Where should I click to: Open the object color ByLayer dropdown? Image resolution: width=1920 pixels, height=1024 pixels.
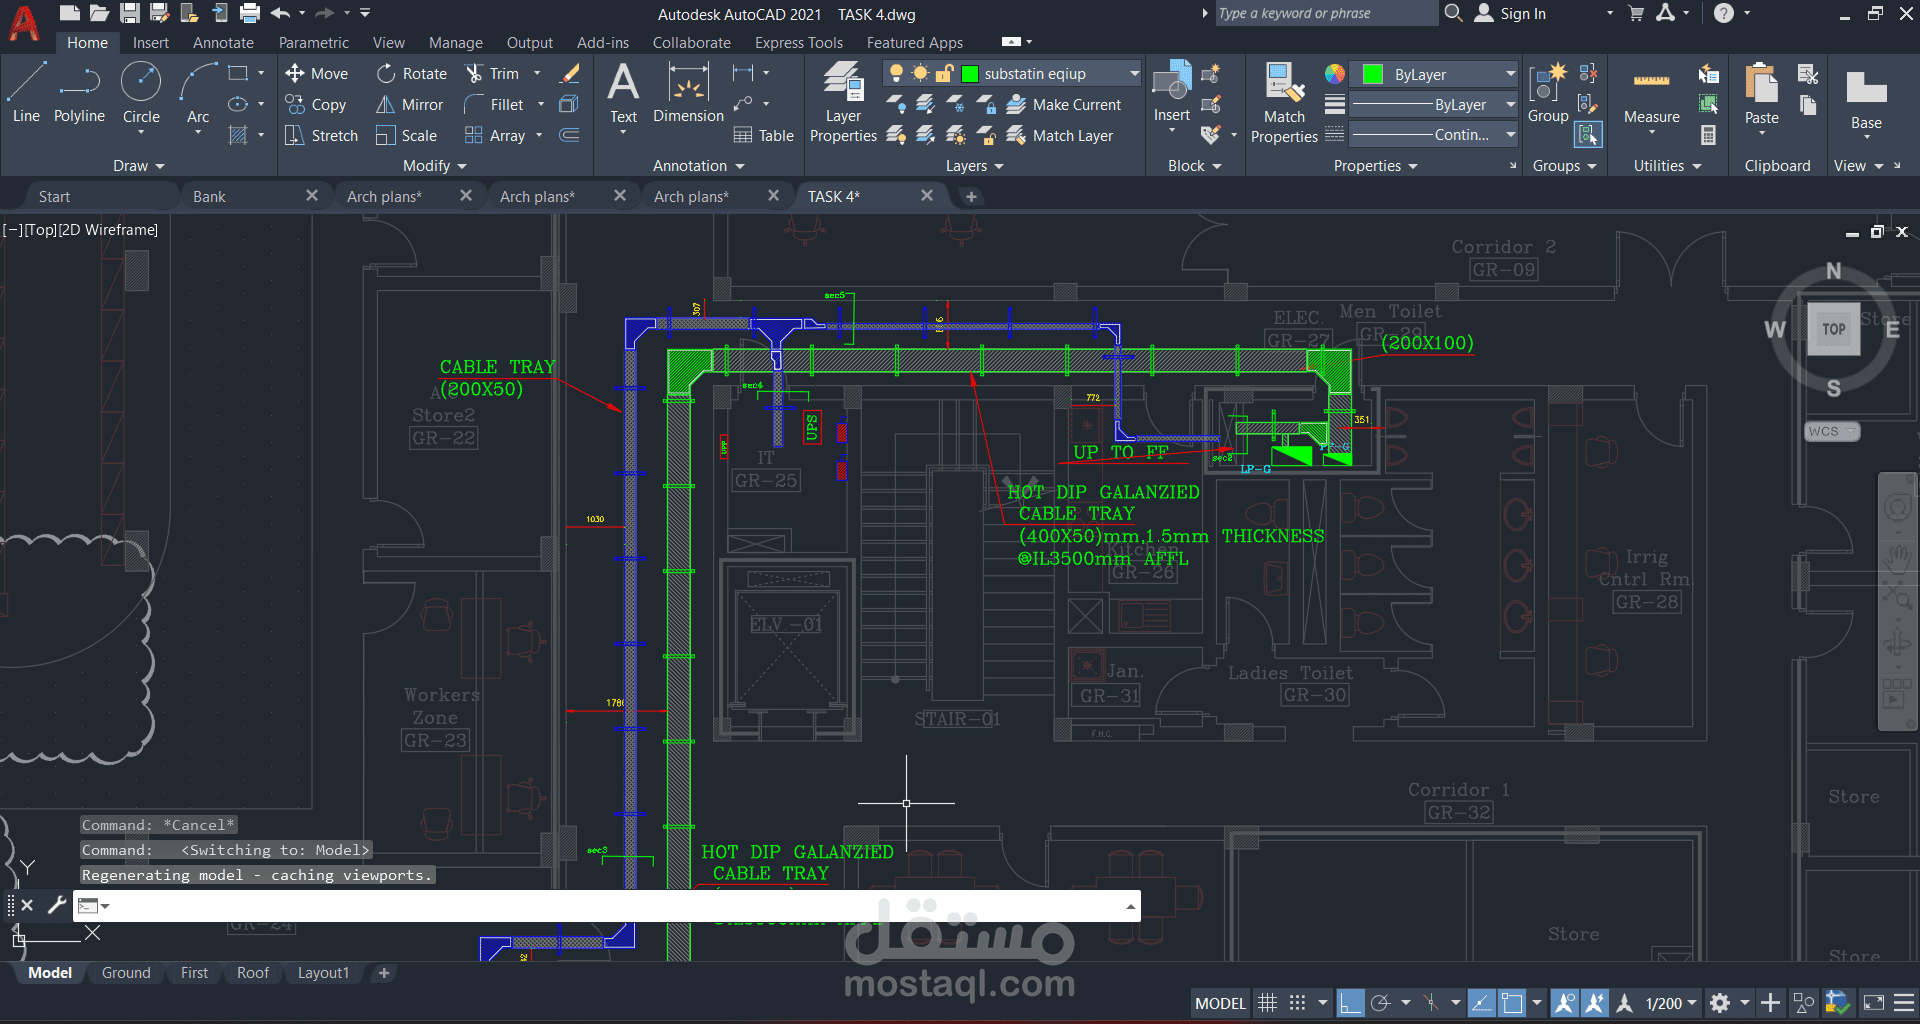(1510, 74)
